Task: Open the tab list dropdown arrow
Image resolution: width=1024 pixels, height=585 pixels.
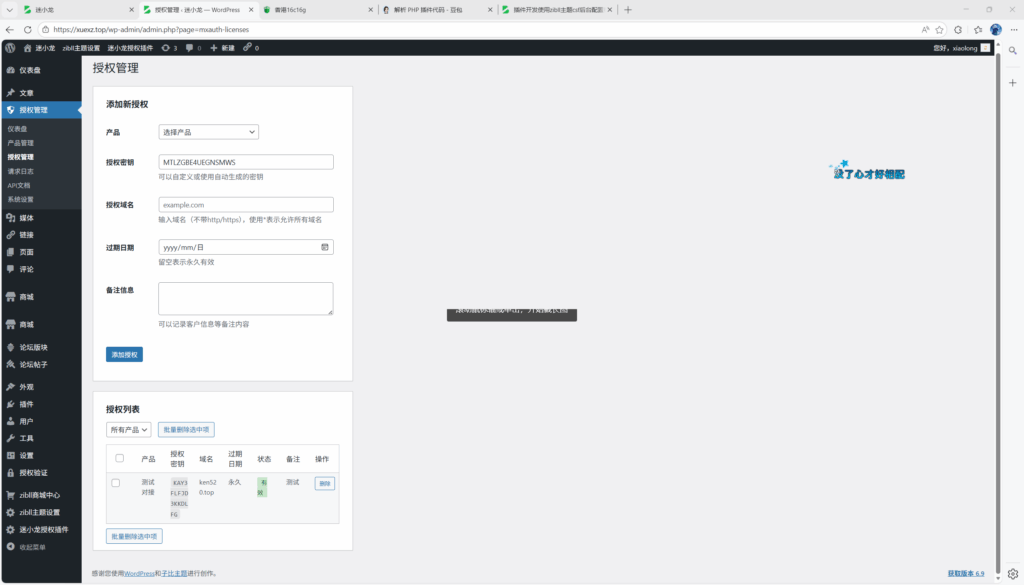Action: tap(9, 10)
